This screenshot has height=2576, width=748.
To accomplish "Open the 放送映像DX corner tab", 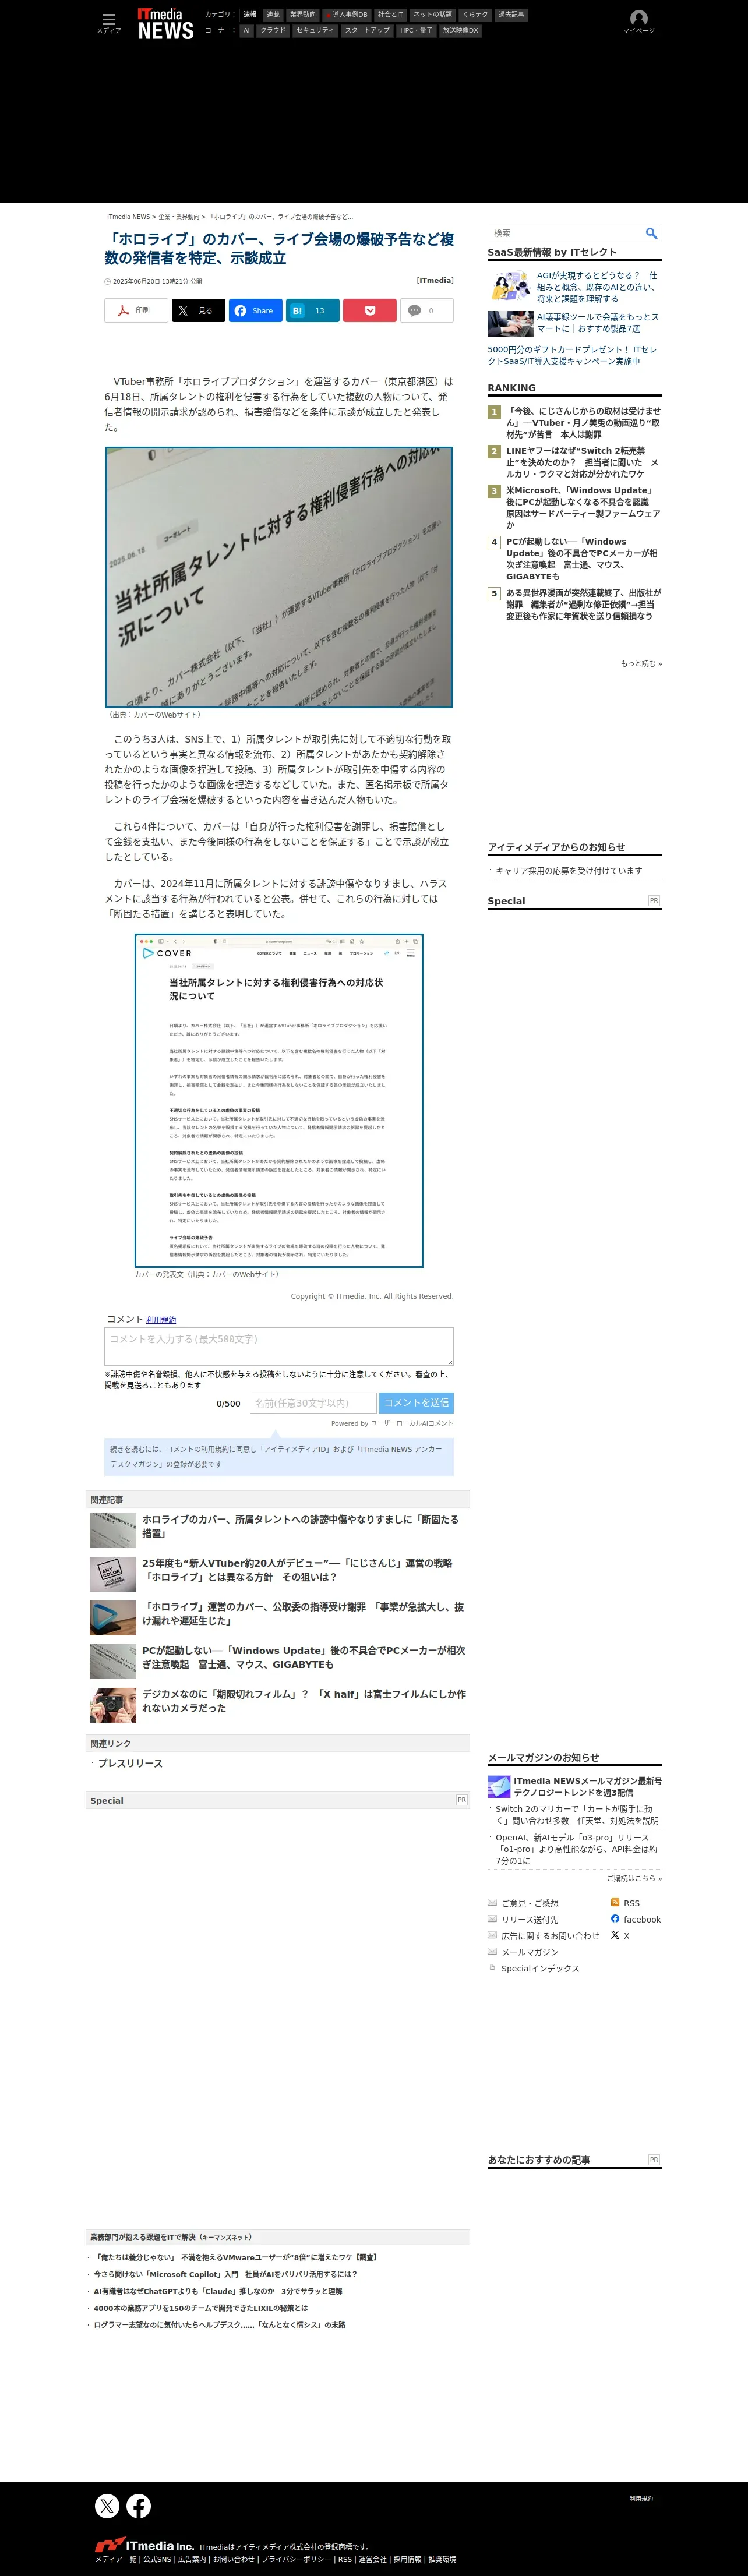I will point(460,30).
